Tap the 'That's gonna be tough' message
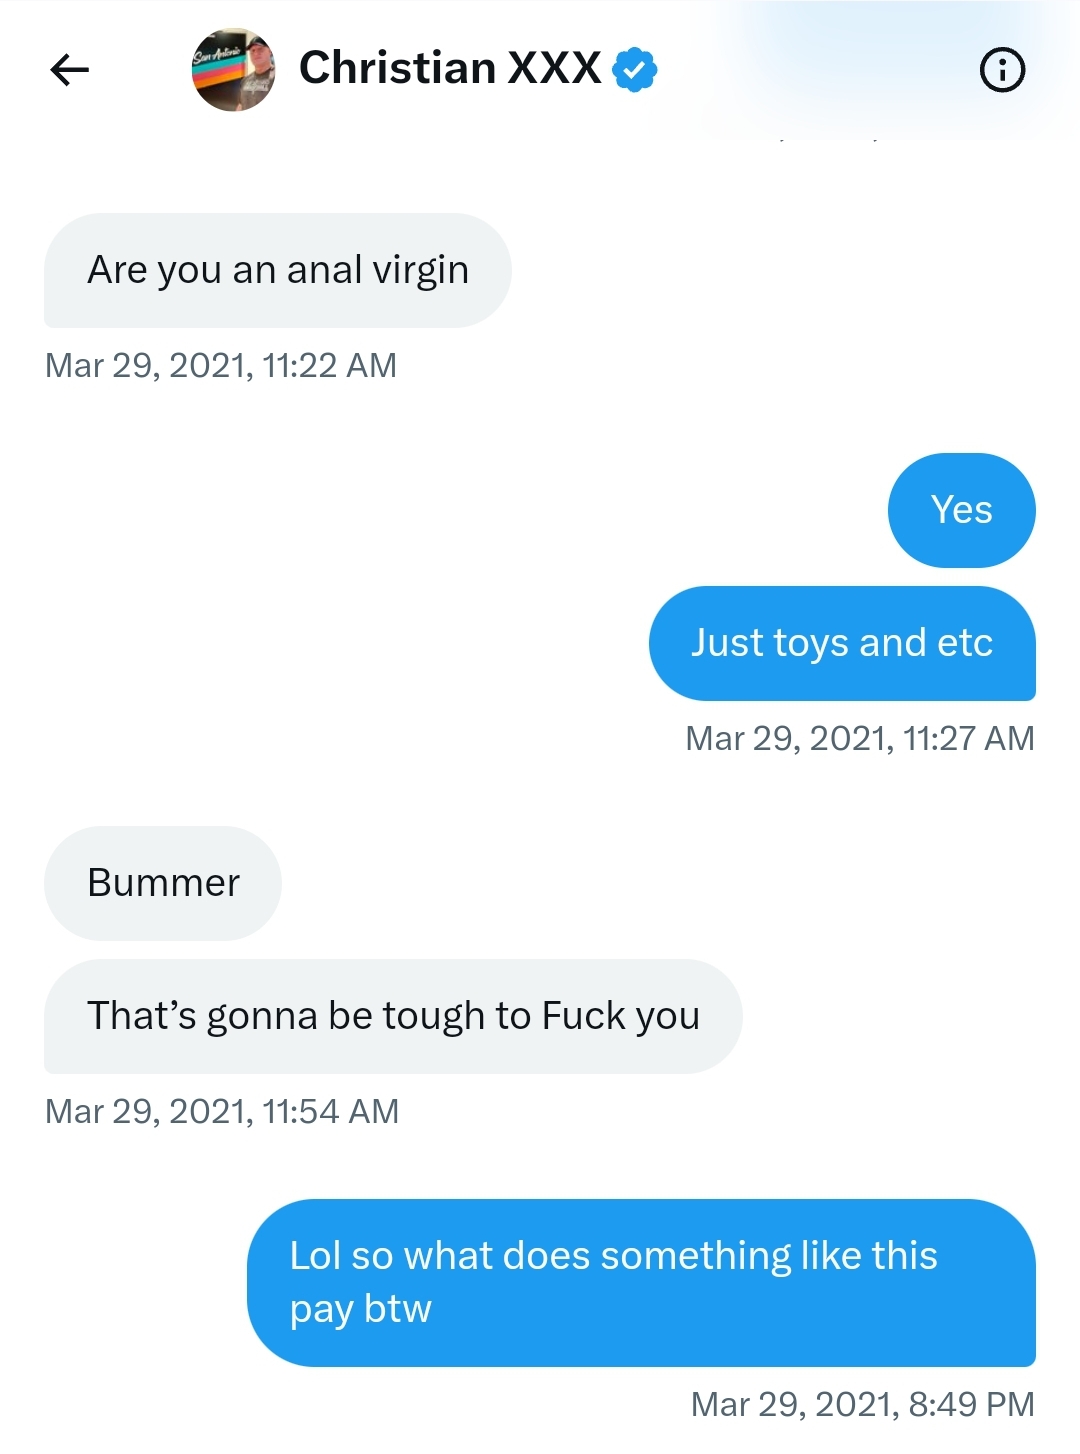This screenshot has height=1454, width=1080. coord(393,1016)
